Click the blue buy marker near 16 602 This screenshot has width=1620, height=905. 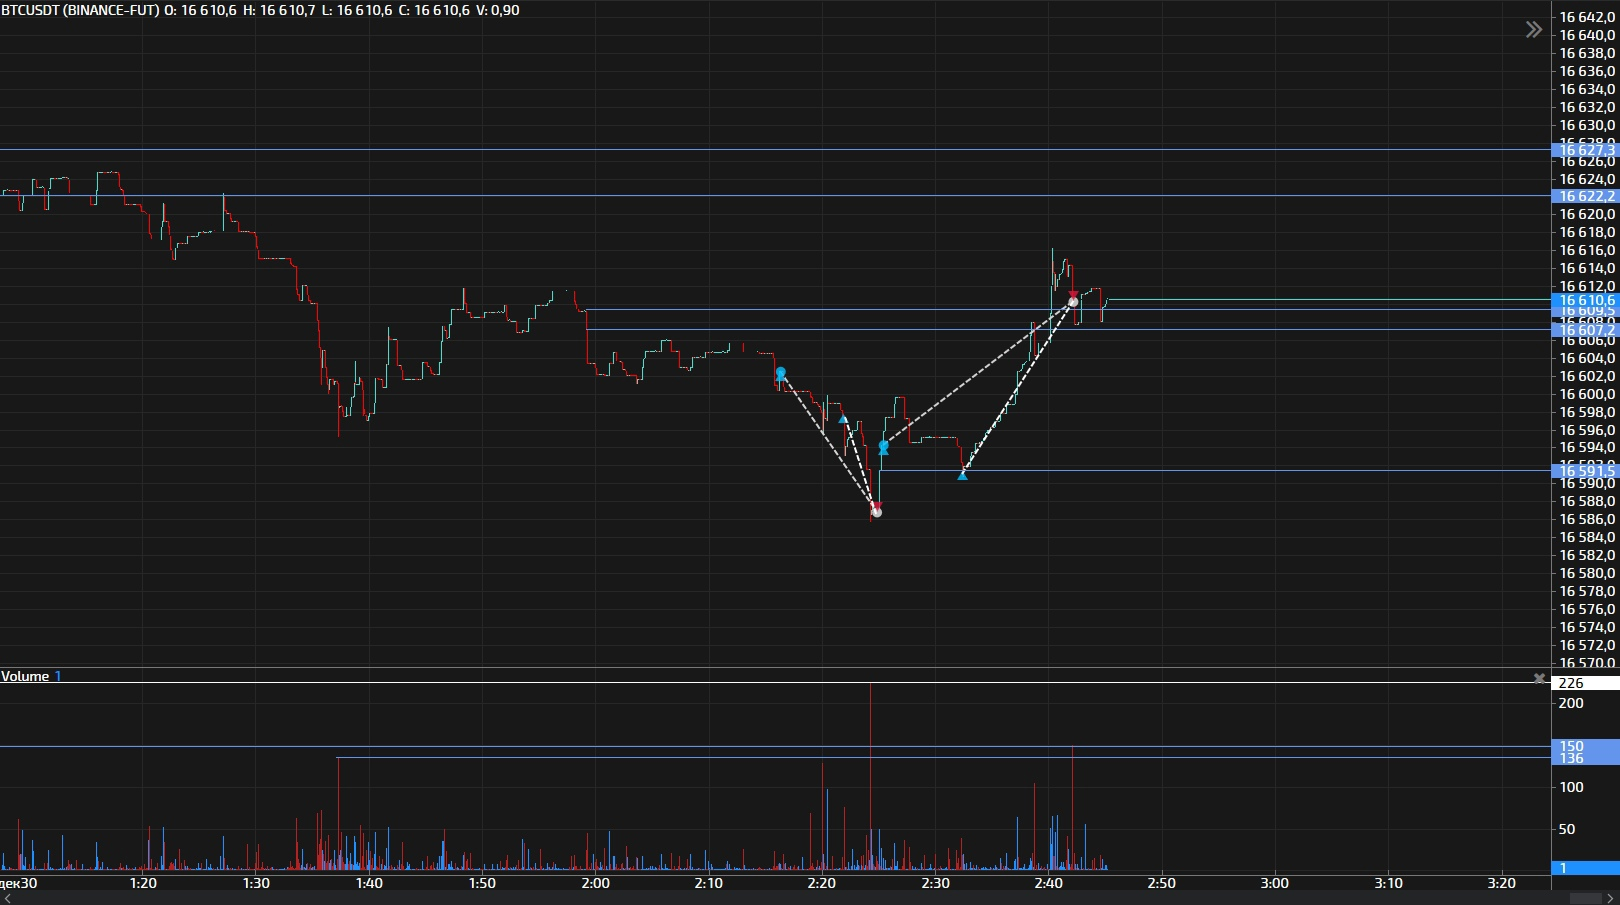coord(781,374)
